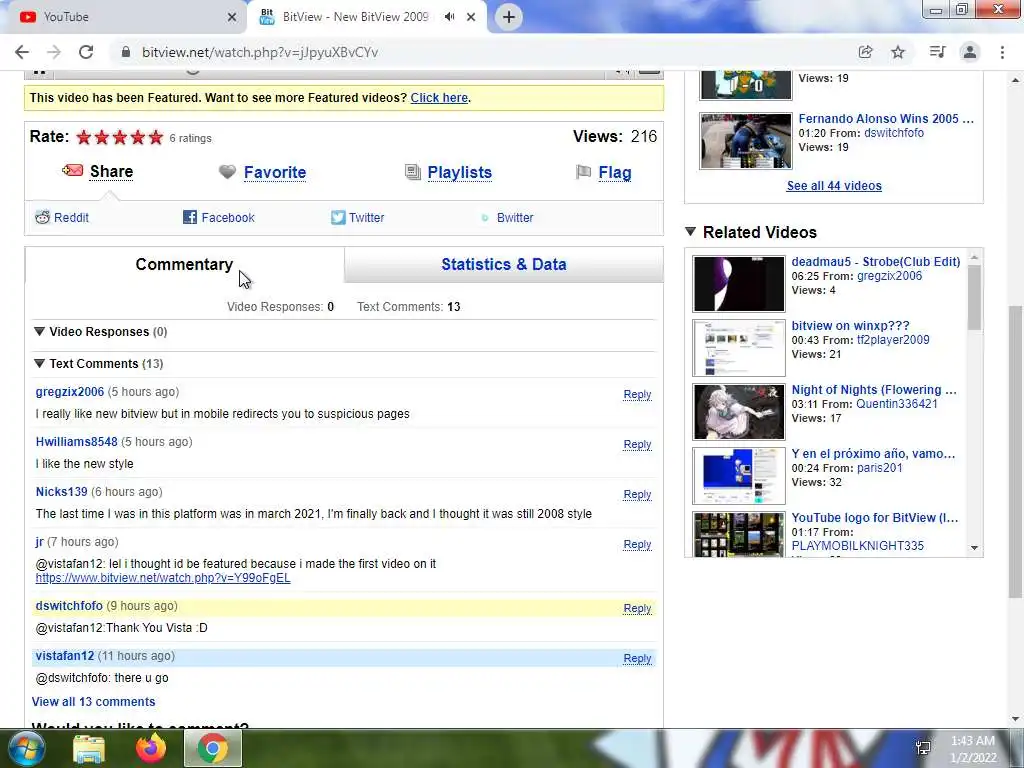Open Share options link
This screenshot has height=768, width=1024.
click(111, 172)
